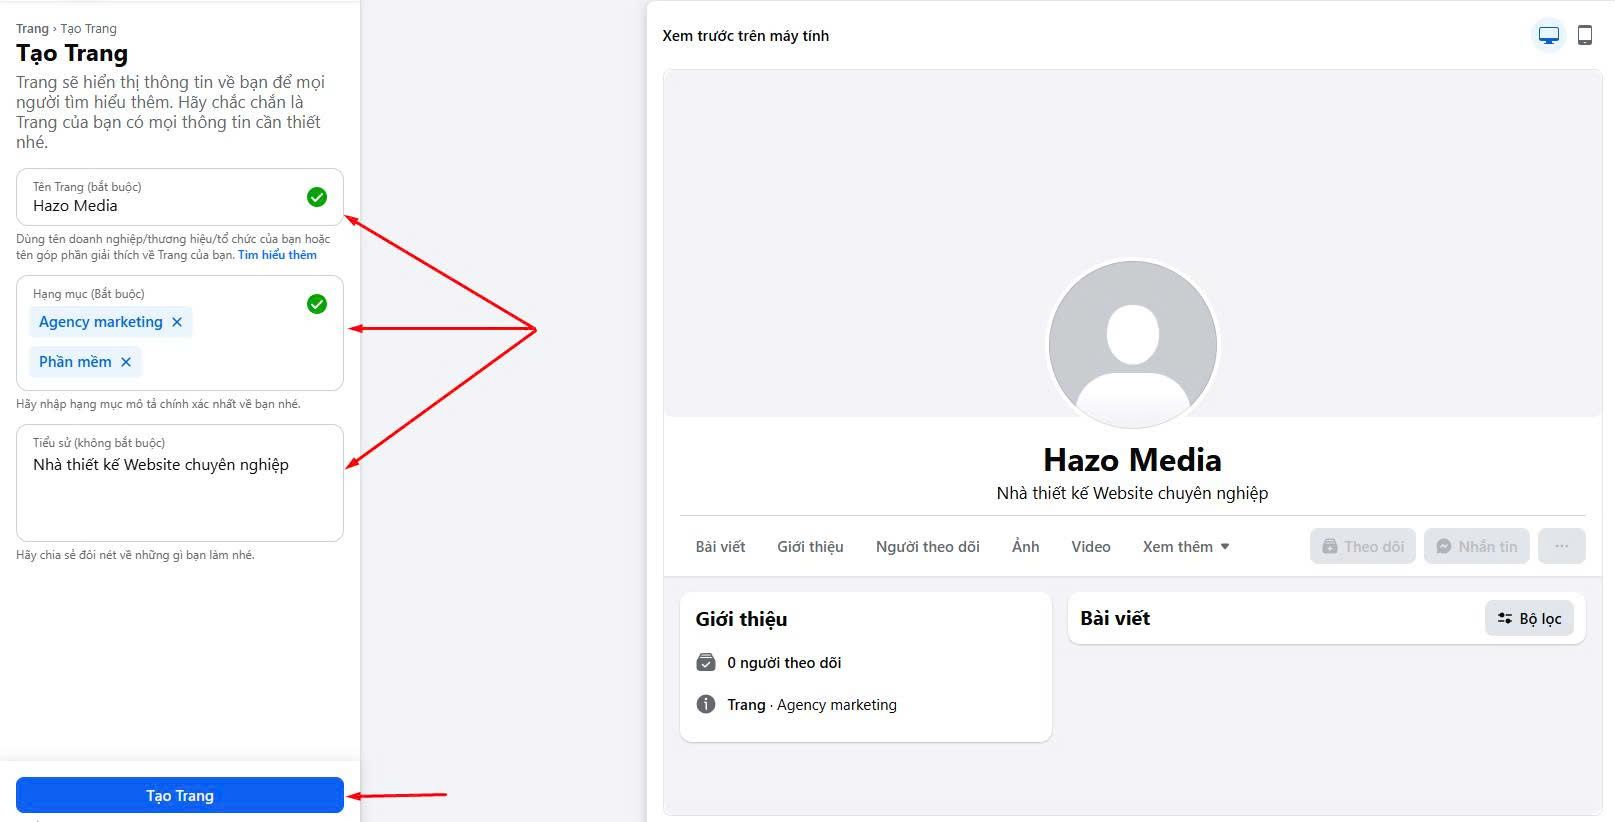Screen dimensions: 1615x822
Task: Switch to desktop preview icon
Action: [1549, 36]
